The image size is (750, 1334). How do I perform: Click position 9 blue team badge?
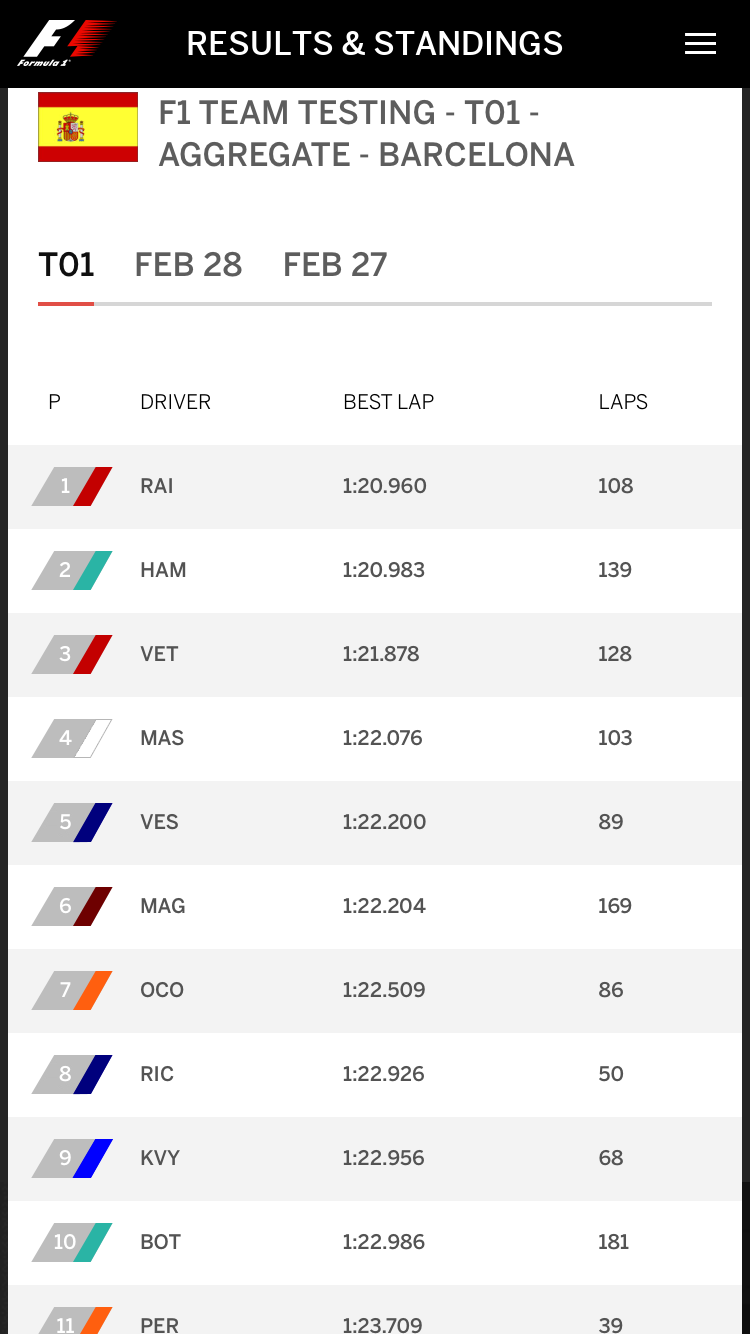pyautogui.click(x=72, y=1158)
